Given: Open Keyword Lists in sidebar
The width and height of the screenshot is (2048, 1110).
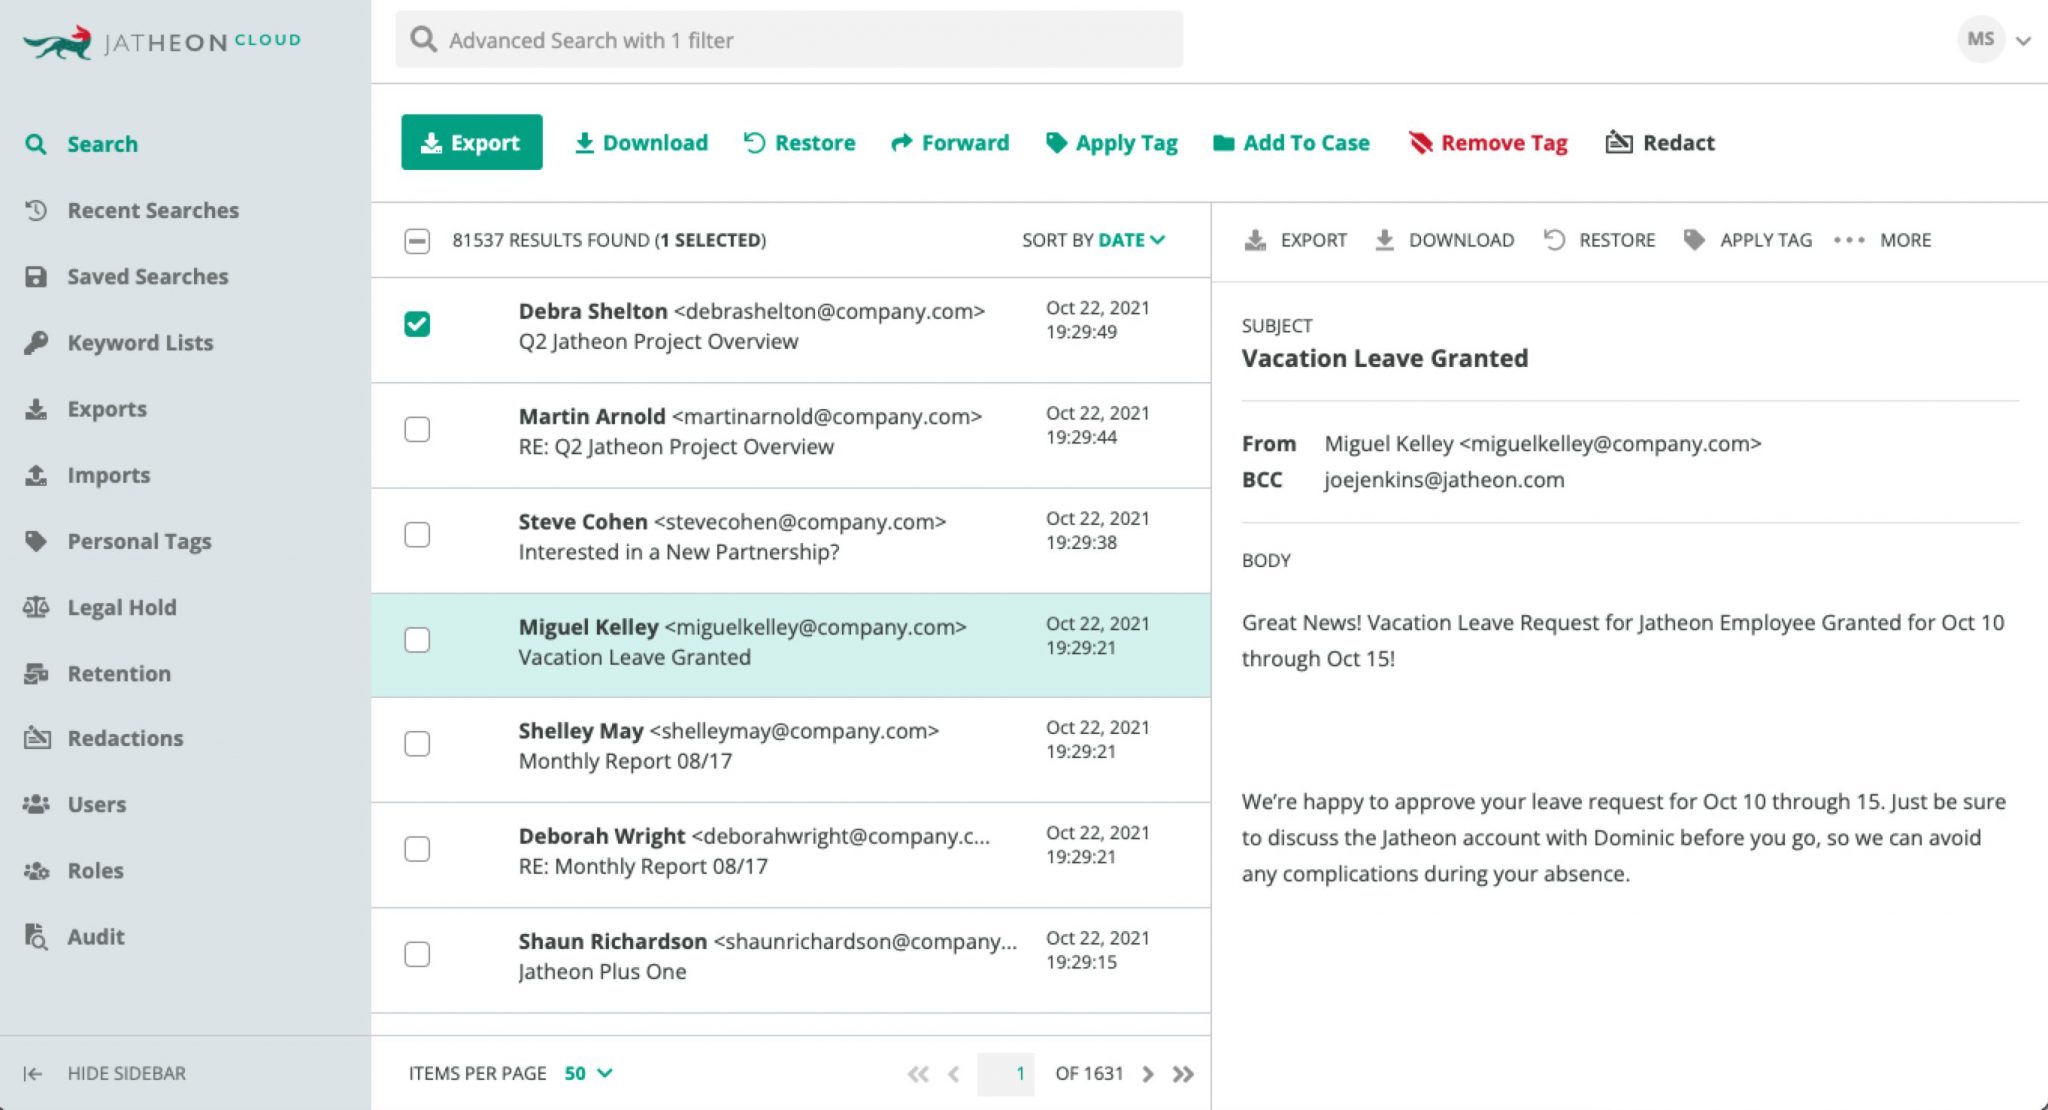Looking at the screenshot, I should (140, 342).
